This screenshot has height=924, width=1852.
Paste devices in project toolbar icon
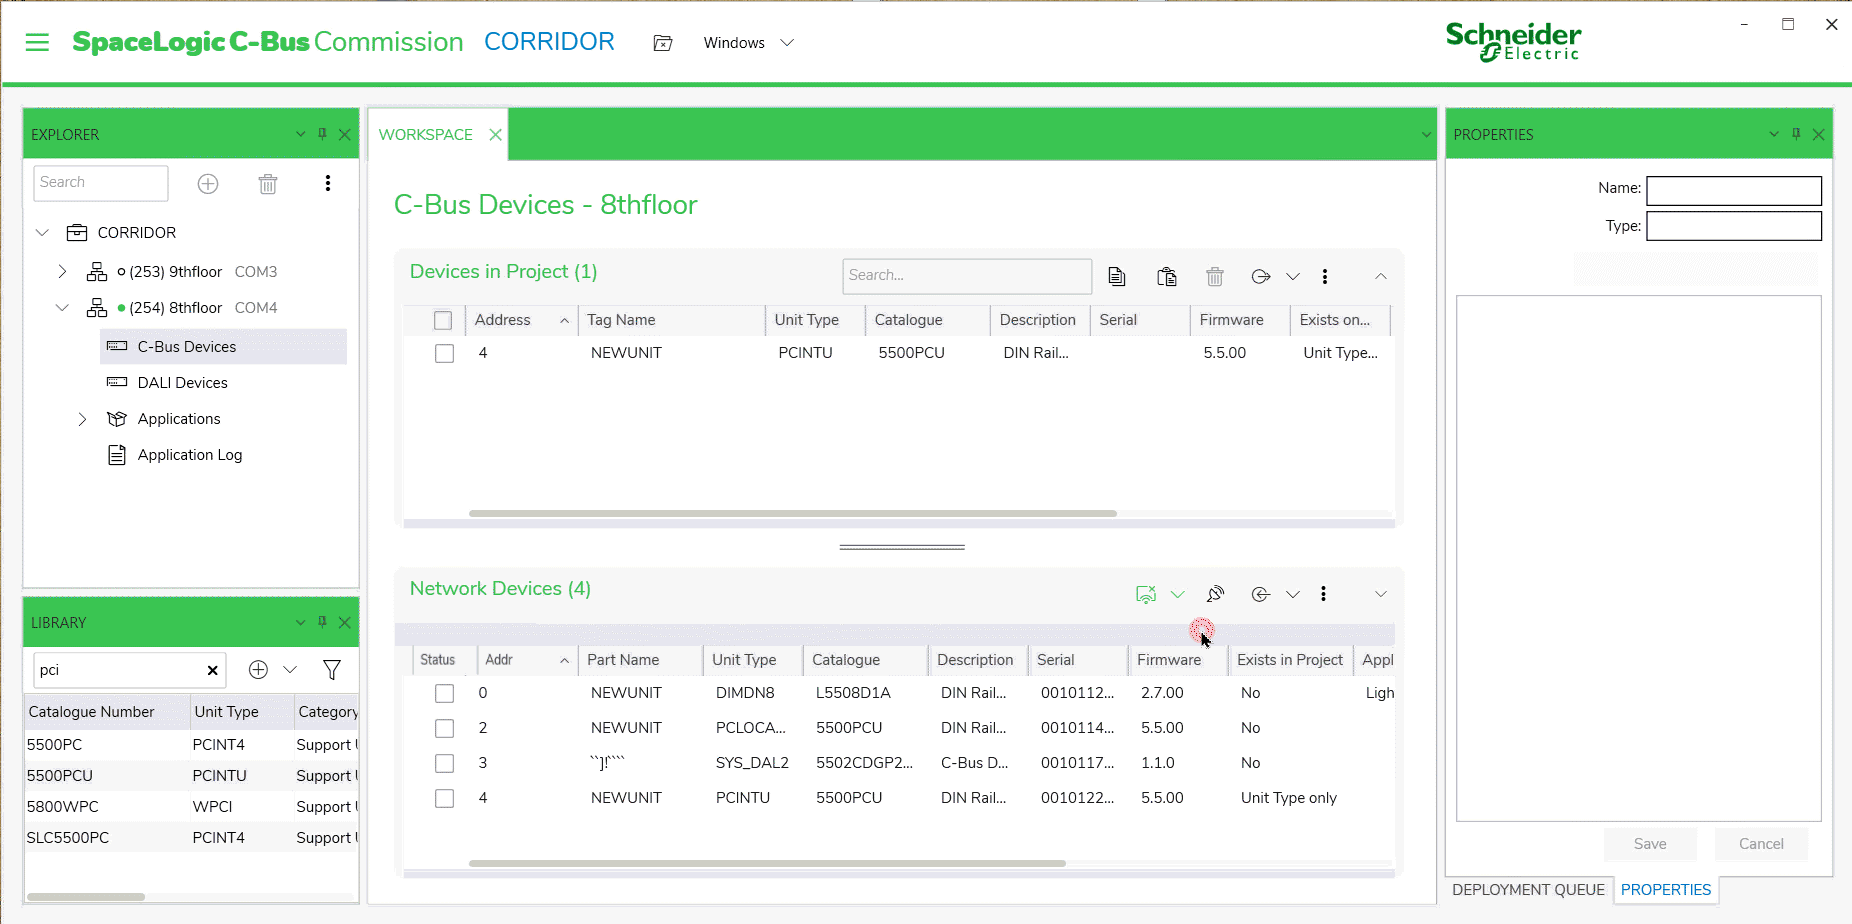click(1166, 276)
